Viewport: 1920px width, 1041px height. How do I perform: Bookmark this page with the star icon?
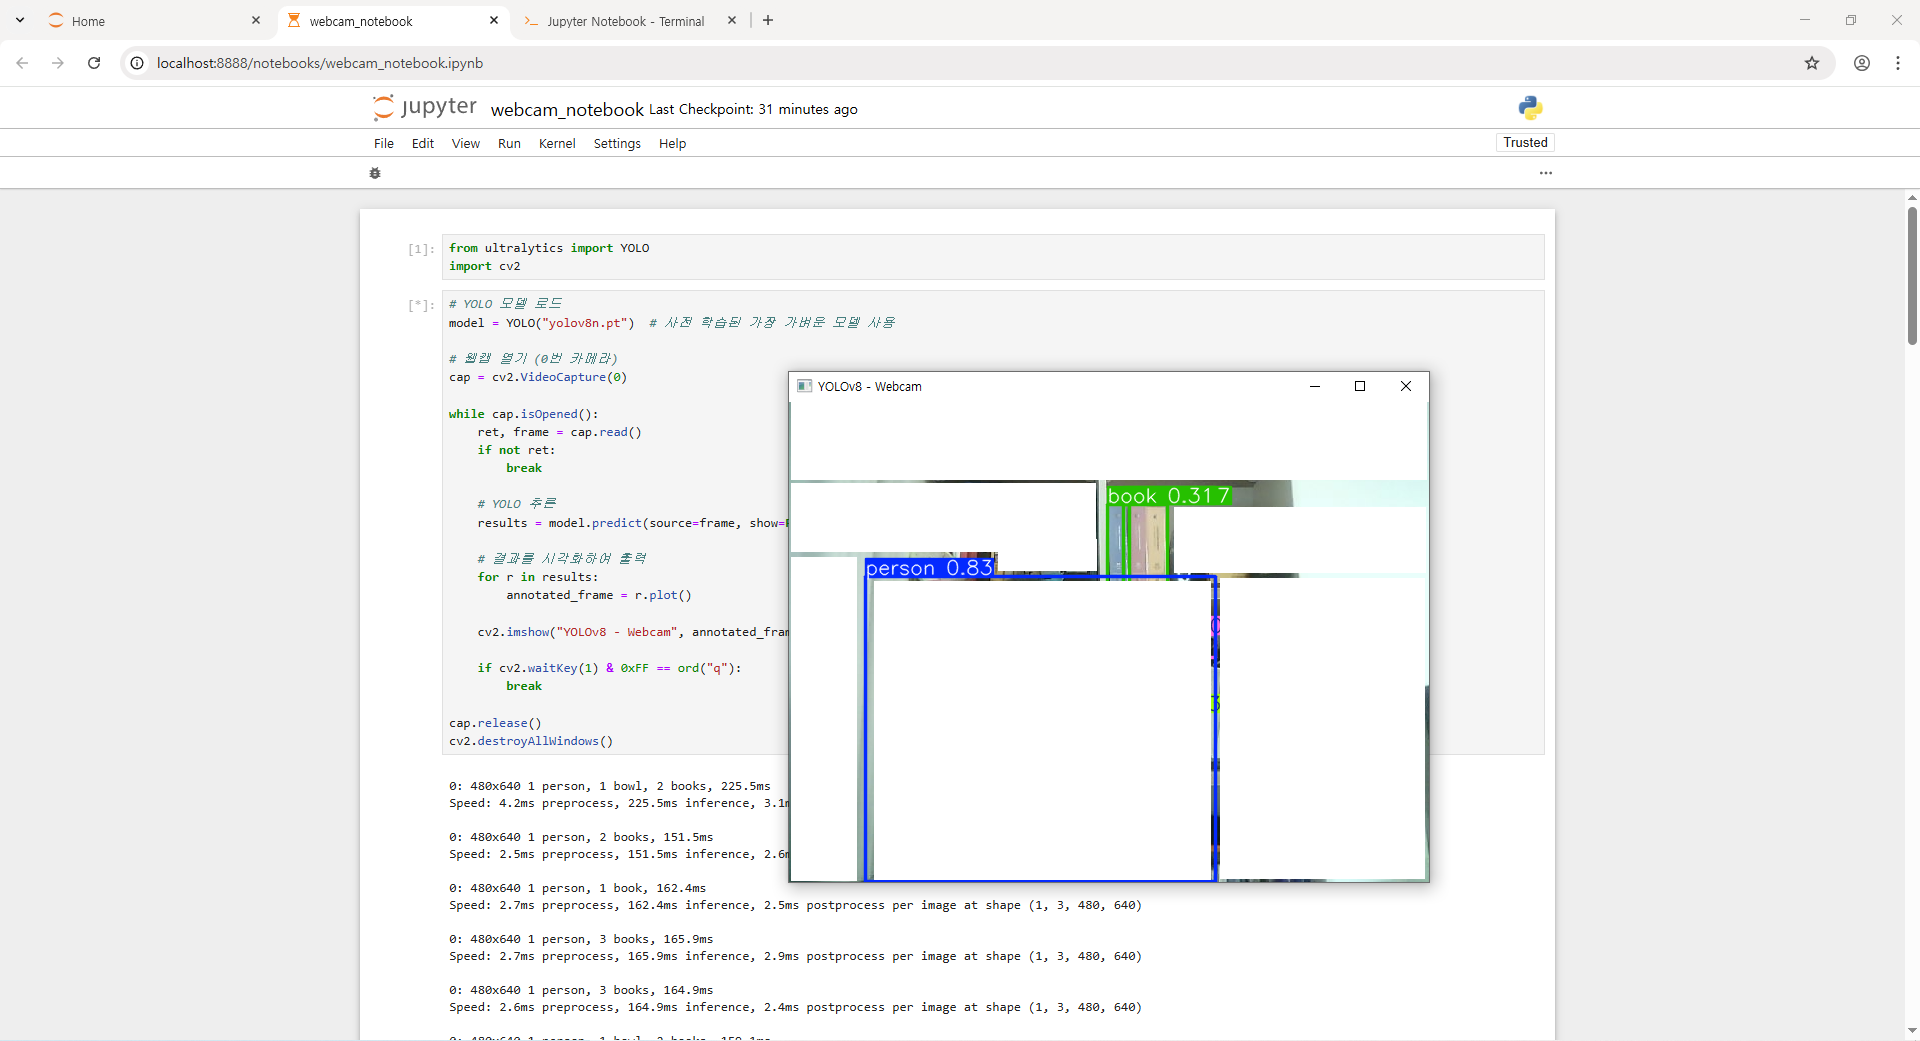click(x=1812, y=63)
